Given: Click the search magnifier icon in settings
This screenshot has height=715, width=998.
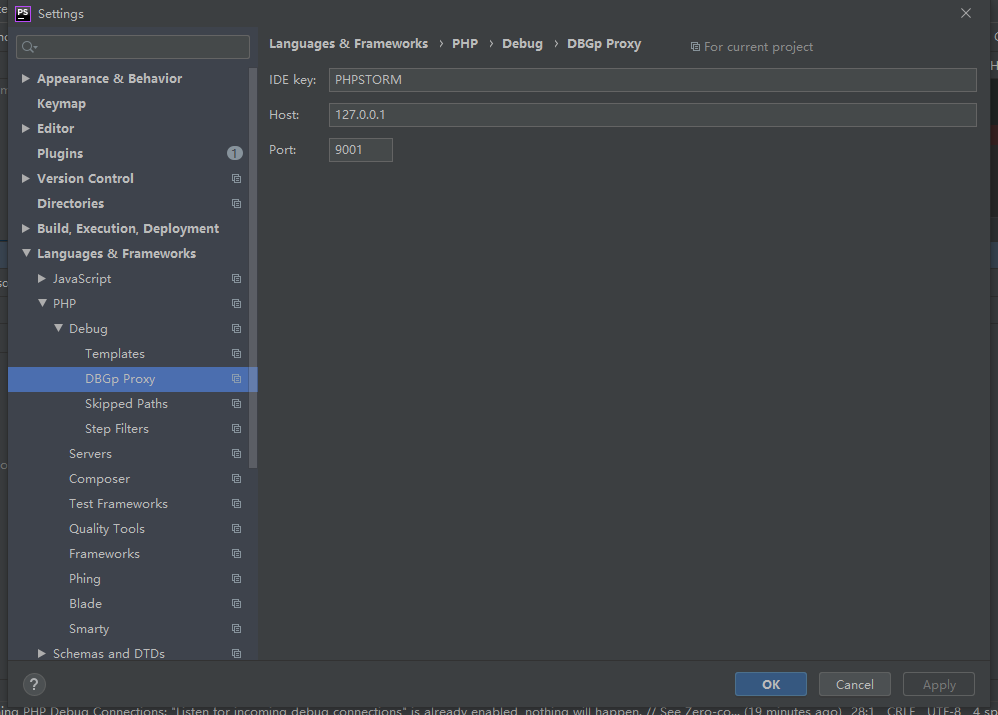Looking at the screenshot, I should tap(29, 46).
